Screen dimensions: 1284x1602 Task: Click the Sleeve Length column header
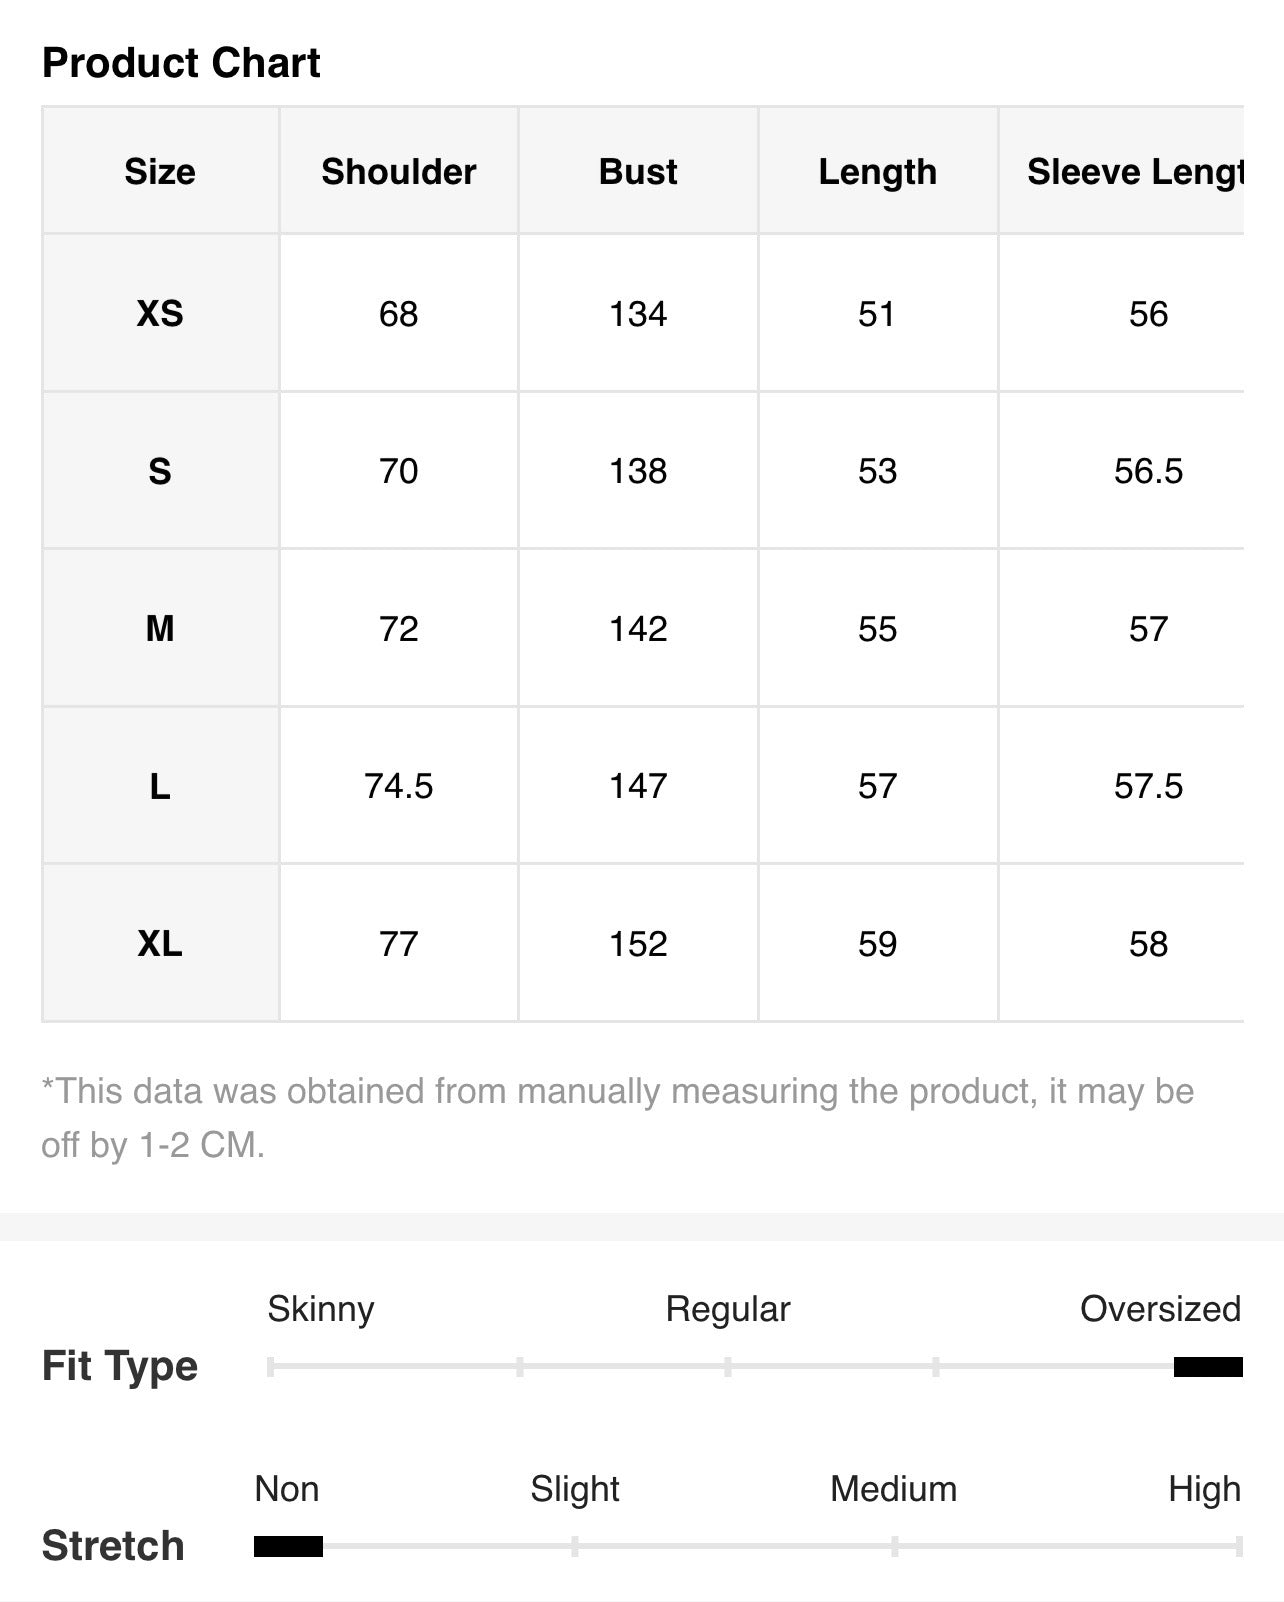[x=1135, y=172]
